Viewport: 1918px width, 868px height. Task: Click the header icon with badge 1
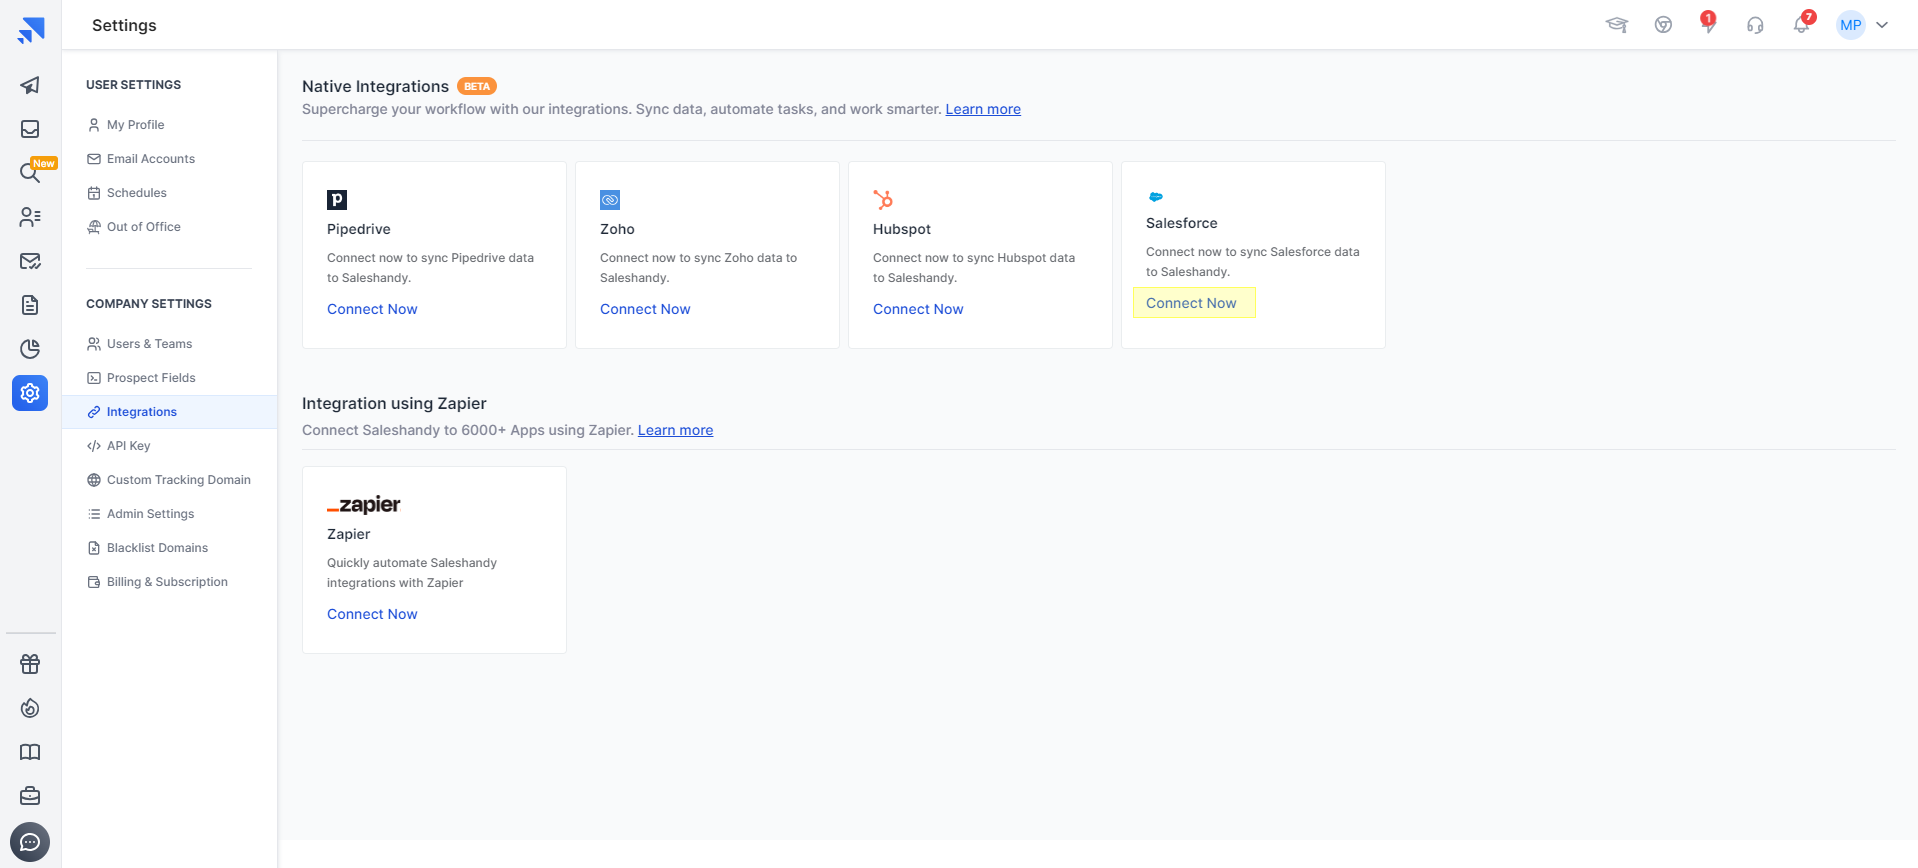point(1708,23)
